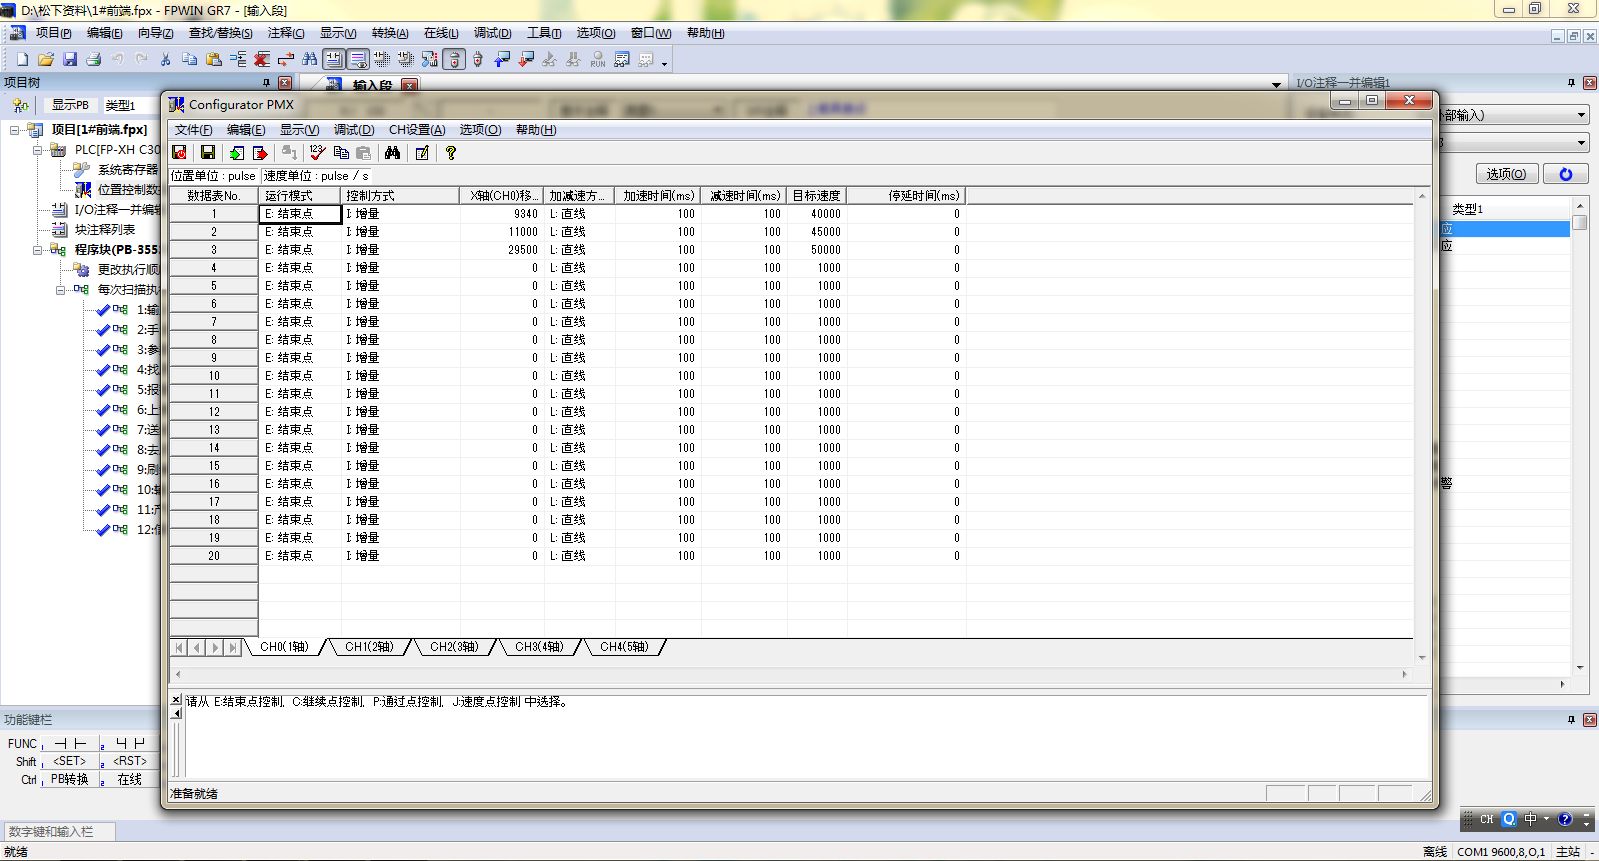Screen dimensions: 1599x861
Task: Copy selection in FPWIN GR7 main toolbar
Action: 190,59
